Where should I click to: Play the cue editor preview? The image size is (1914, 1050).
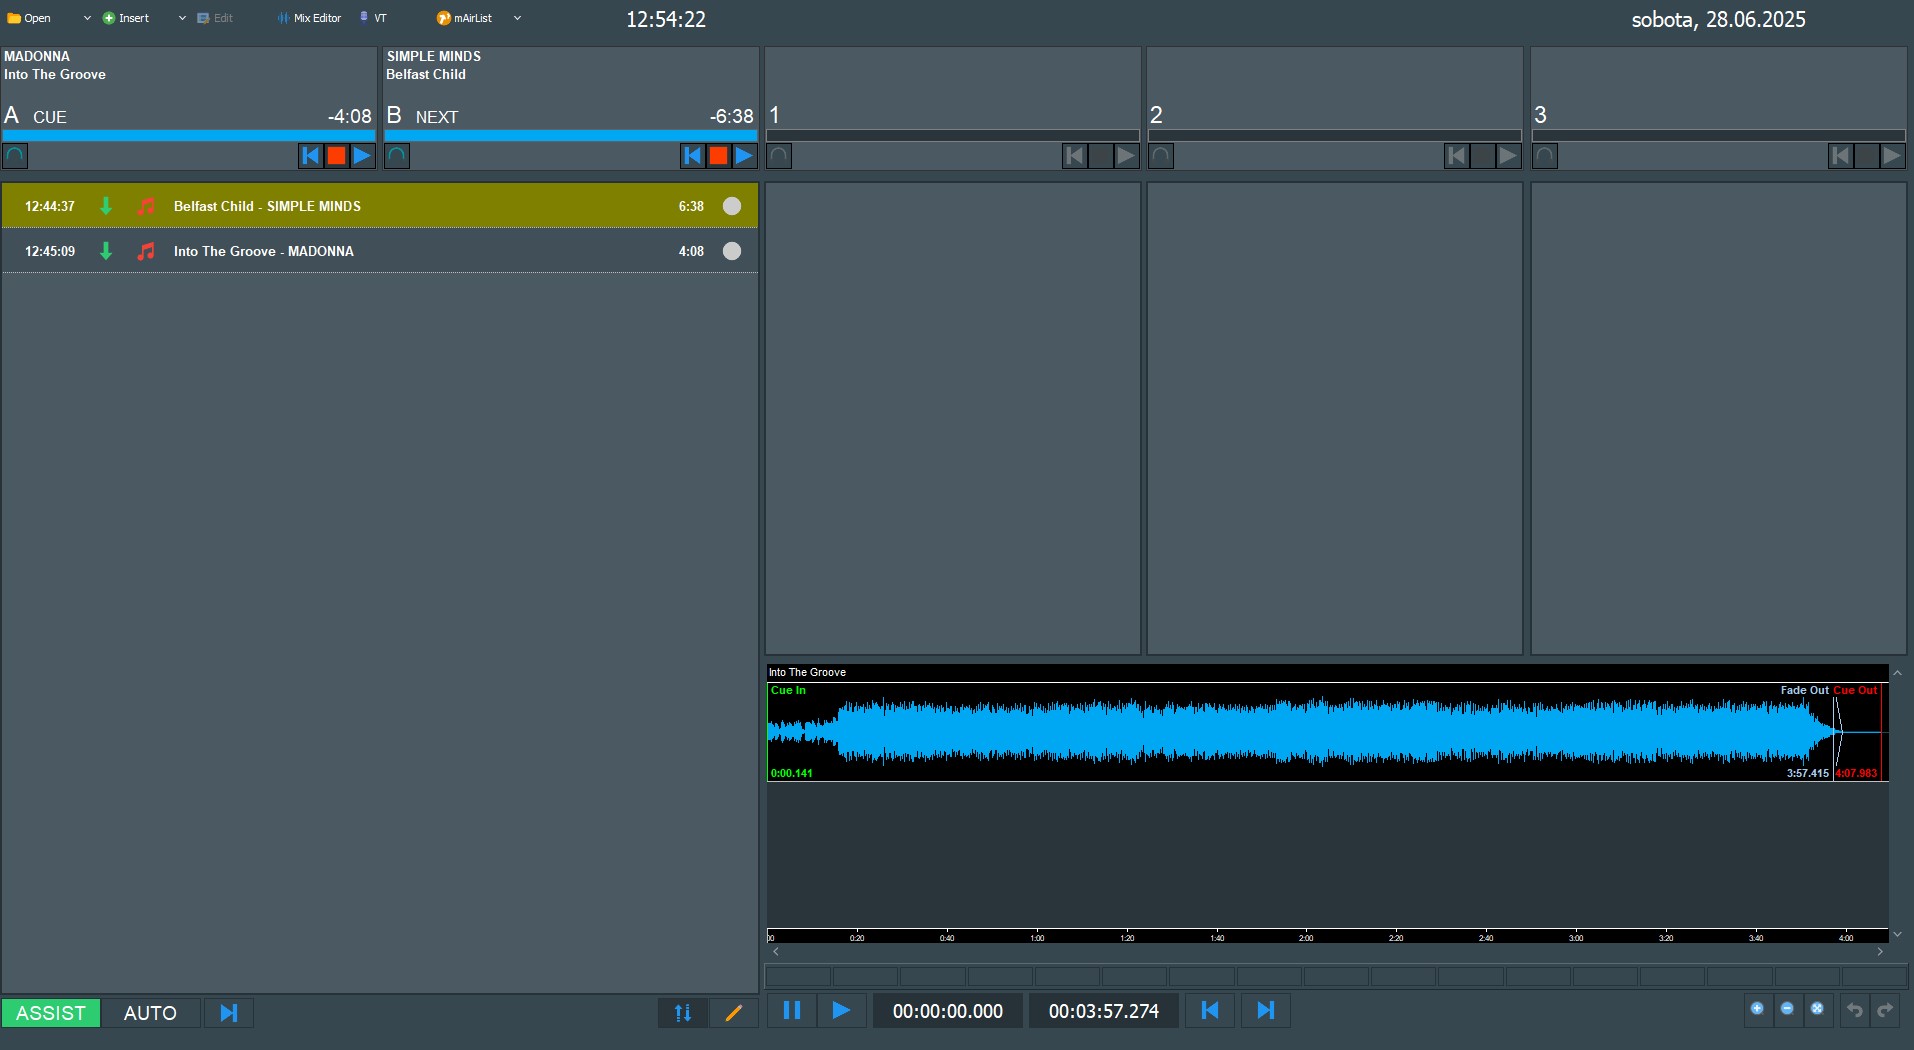click(842, 1011)
